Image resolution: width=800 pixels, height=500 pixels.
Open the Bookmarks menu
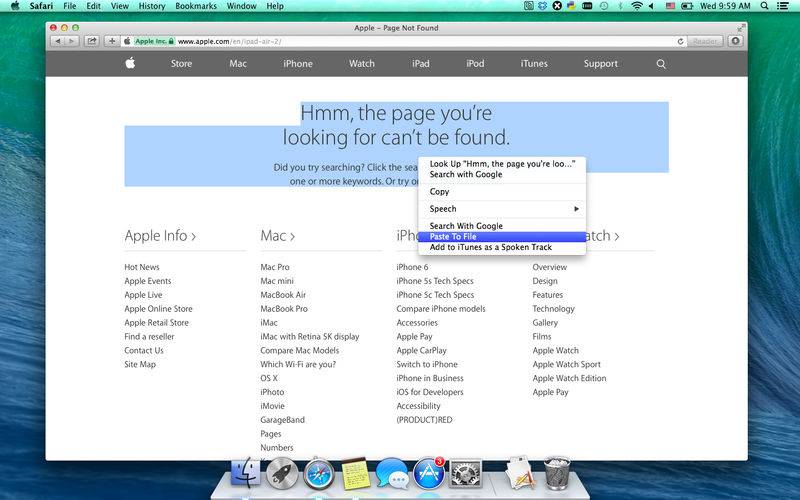pyautogui.click(x=196, y=6)
